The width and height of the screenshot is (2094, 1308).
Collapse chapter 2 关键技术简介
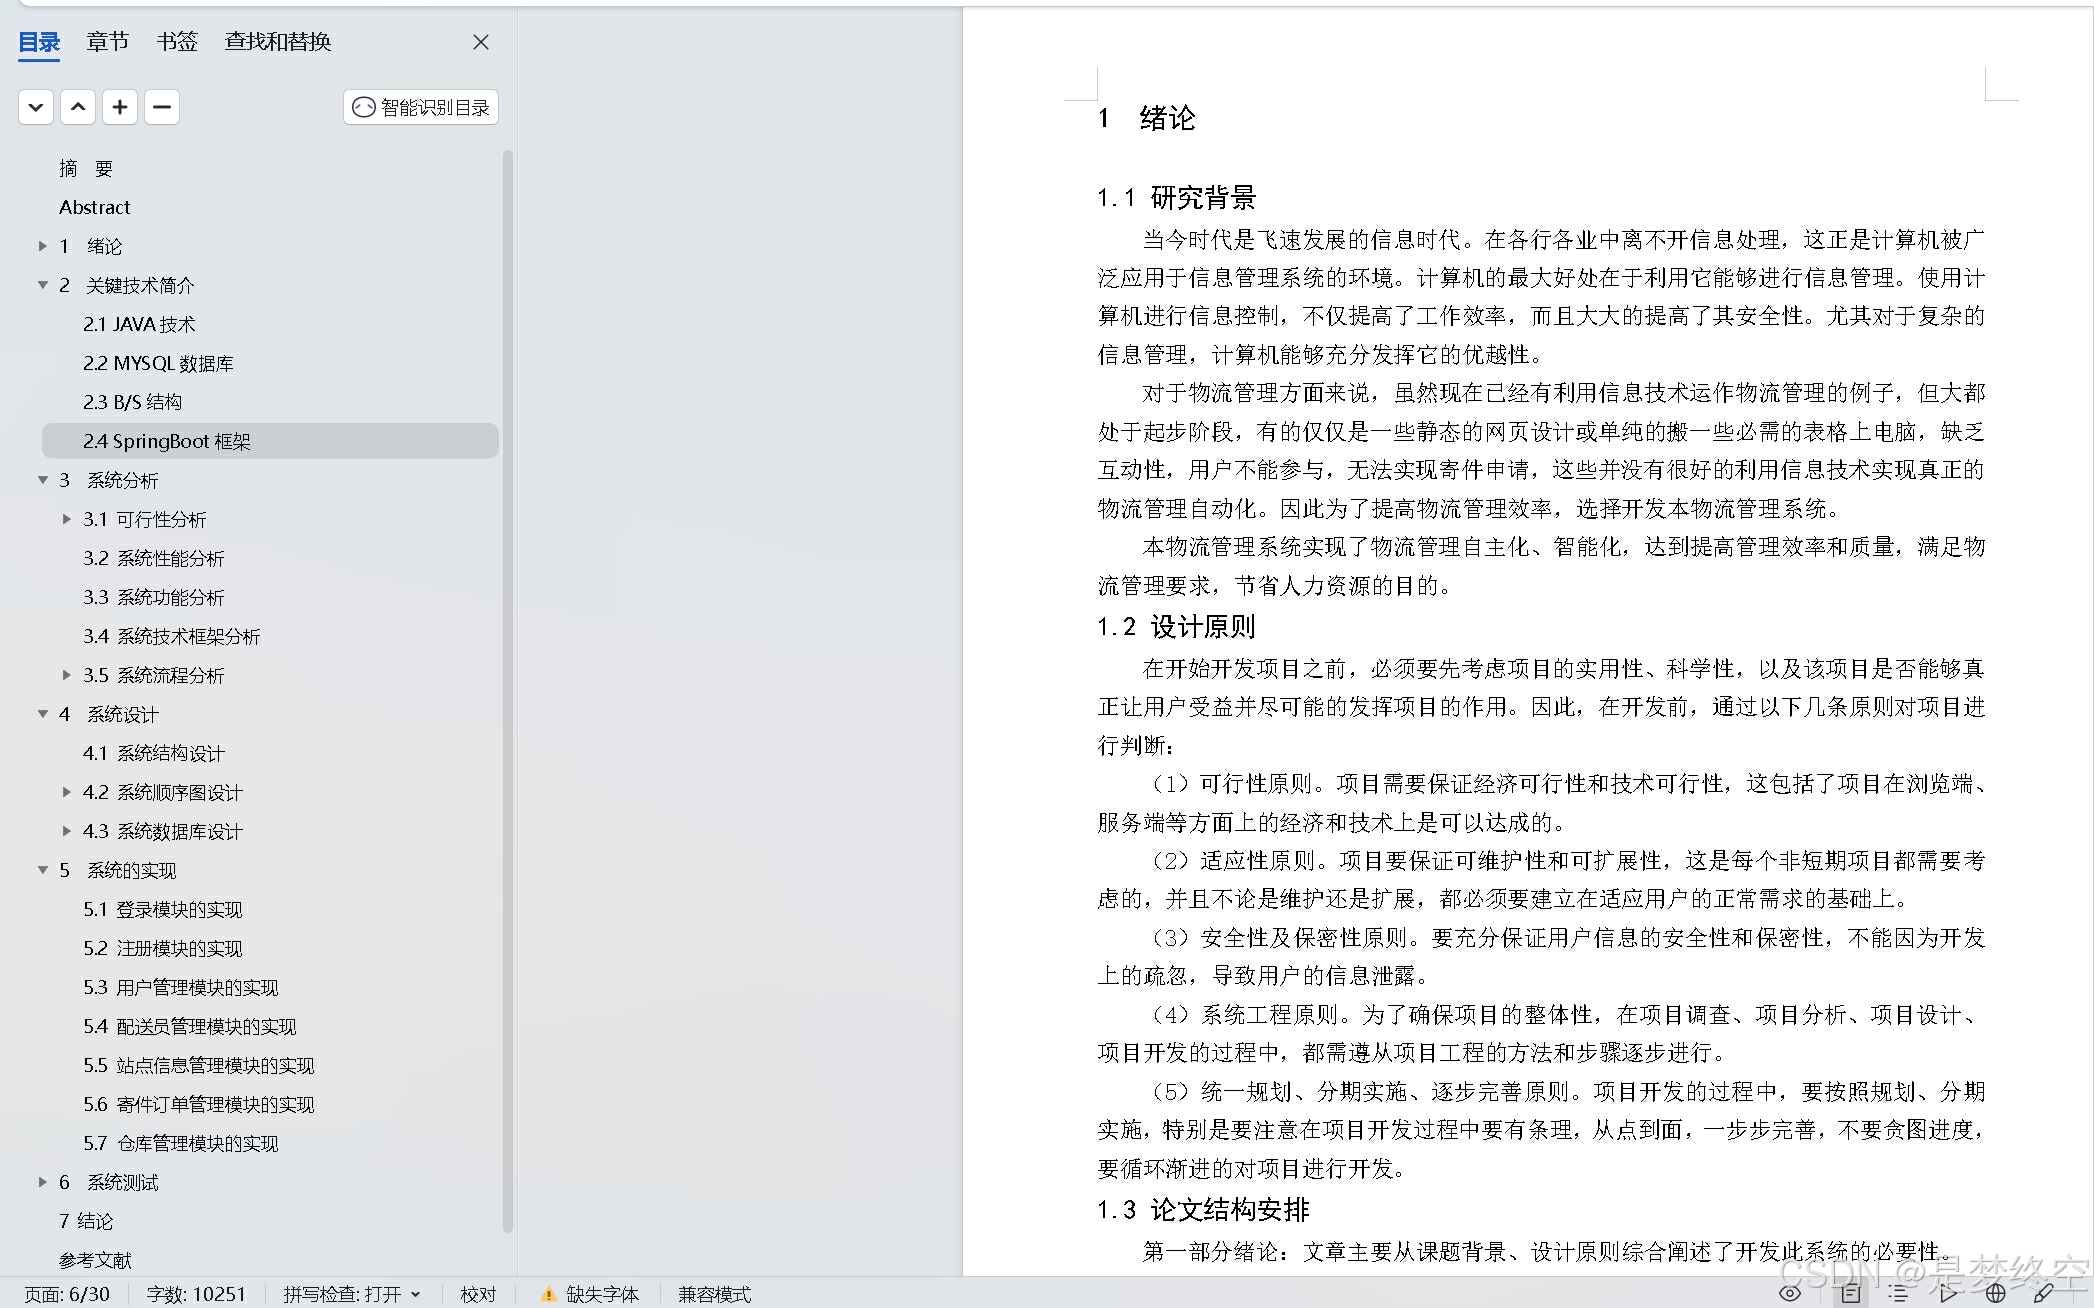click(x=43, y=285)
